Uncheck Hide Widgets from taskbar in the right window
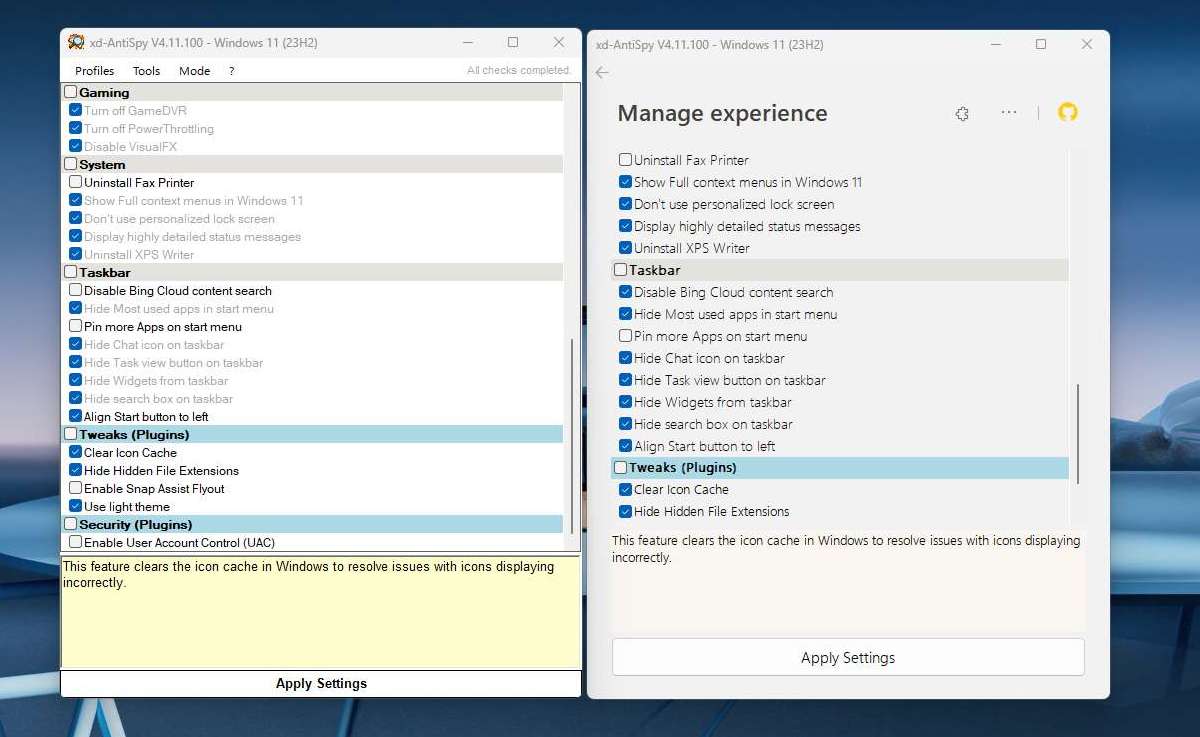The image size is (1200, 737). tap(625, 402)
